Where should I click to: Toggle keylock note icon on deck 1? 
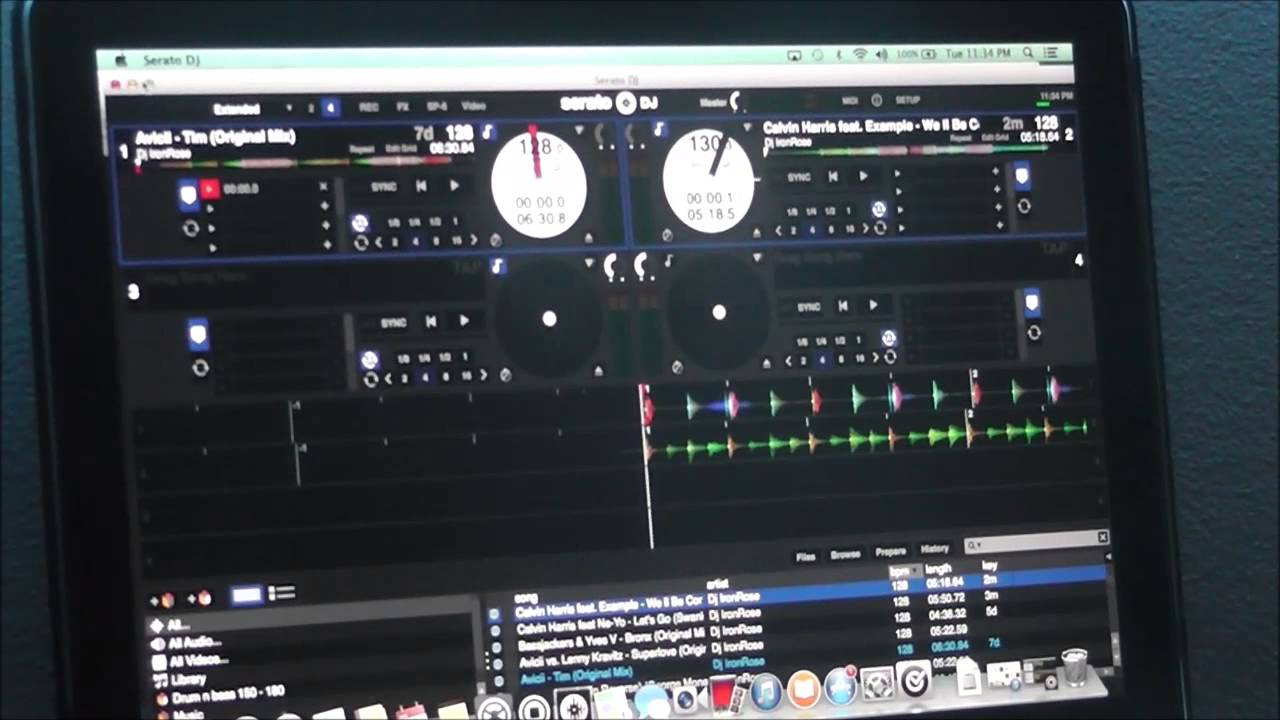point(487,132)
